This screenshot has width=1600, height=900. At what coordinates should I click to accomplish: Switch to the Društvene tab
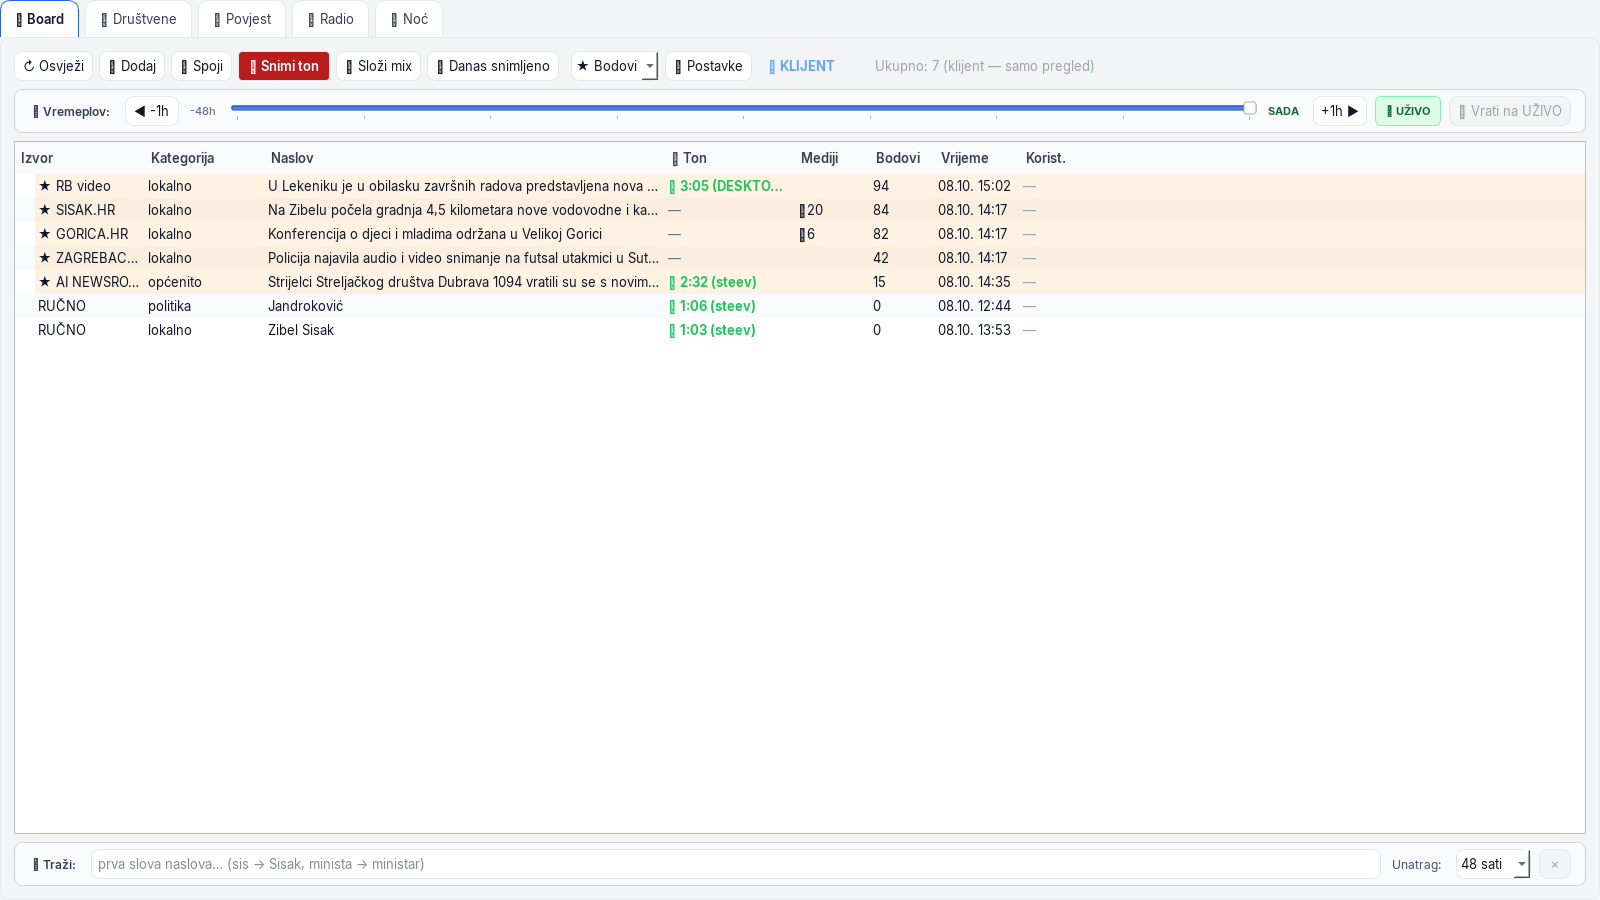tap(138, 19)
